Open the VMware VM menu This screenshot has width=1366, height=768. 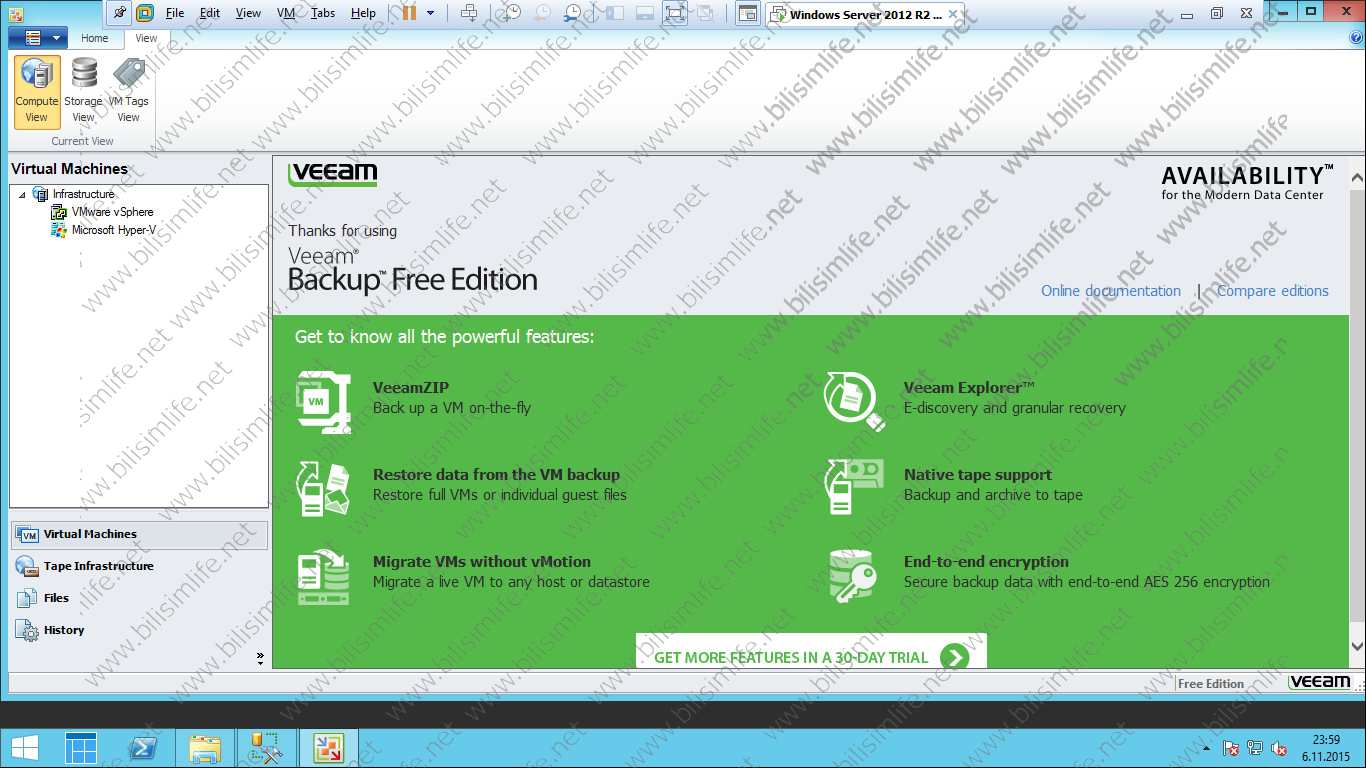286,13
